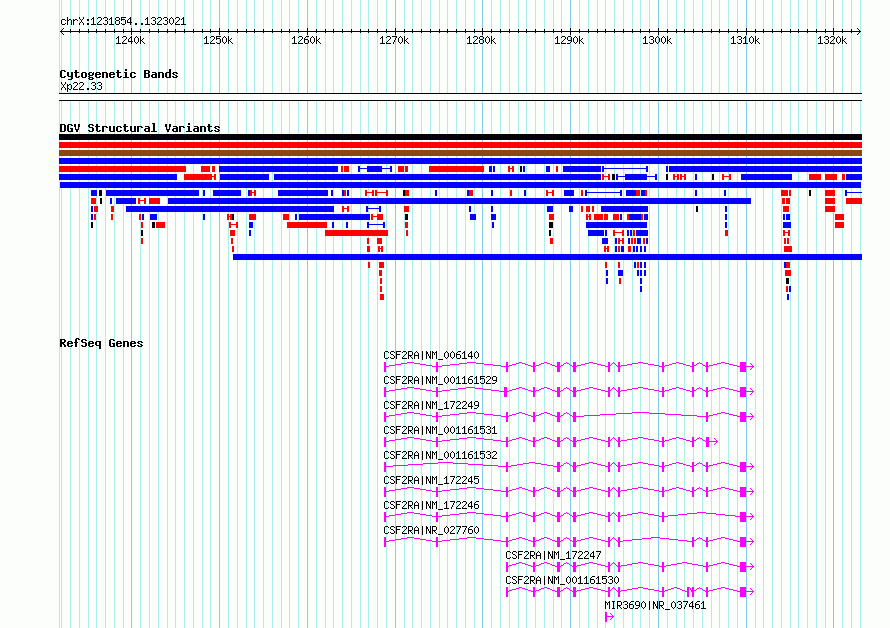Select the CSF2RA|NM_001161530 transcript label
Screen dimensions: 890x628
coord(562,580)
